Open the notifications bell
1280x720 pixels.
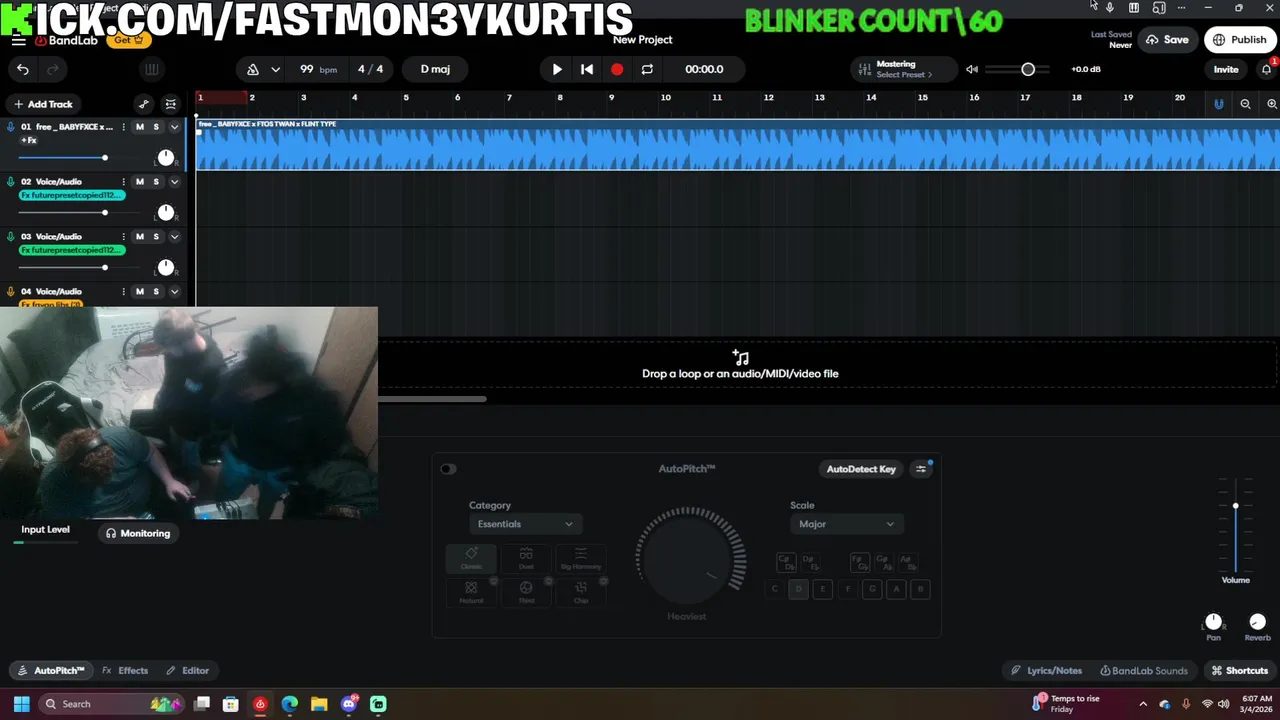pos(1266,69)
